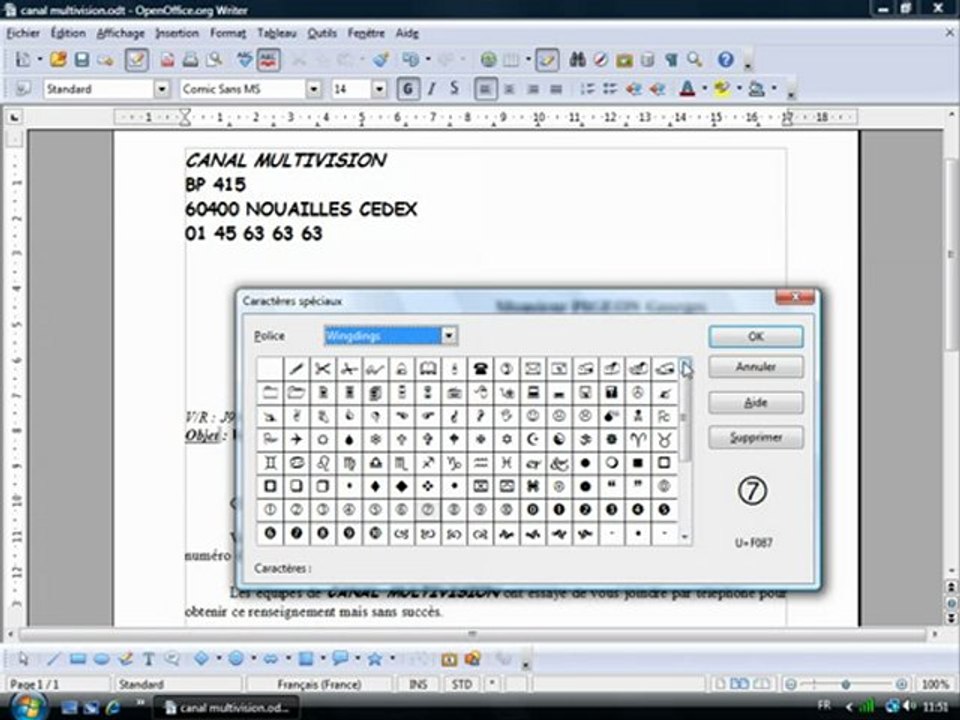Pick the scissors symbol in the character grid
The height and width of the screenshot is (720, 960).
tap(323, 369)
